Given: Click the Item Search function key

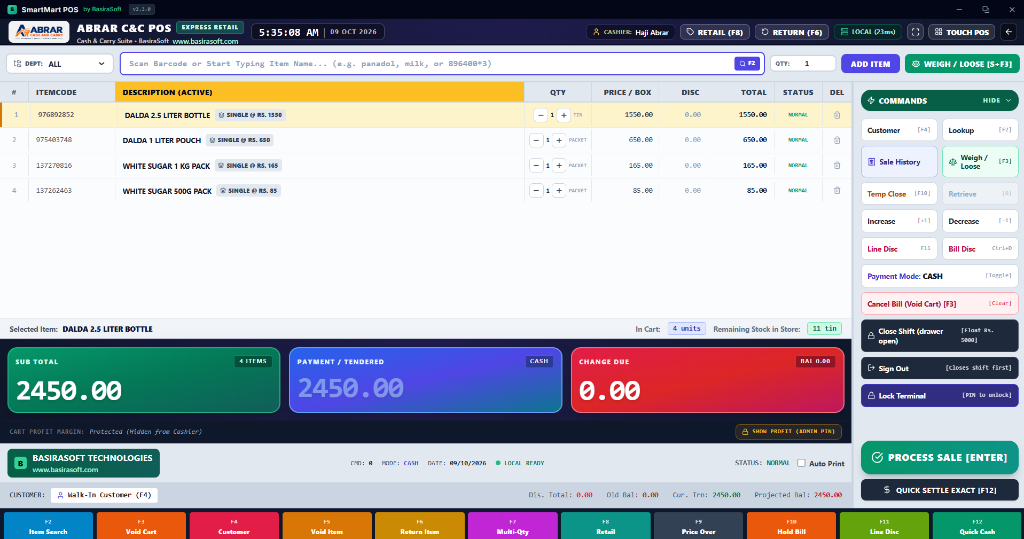Looking at the screenshot, I should pyautogui.click(x=48, y=527).
